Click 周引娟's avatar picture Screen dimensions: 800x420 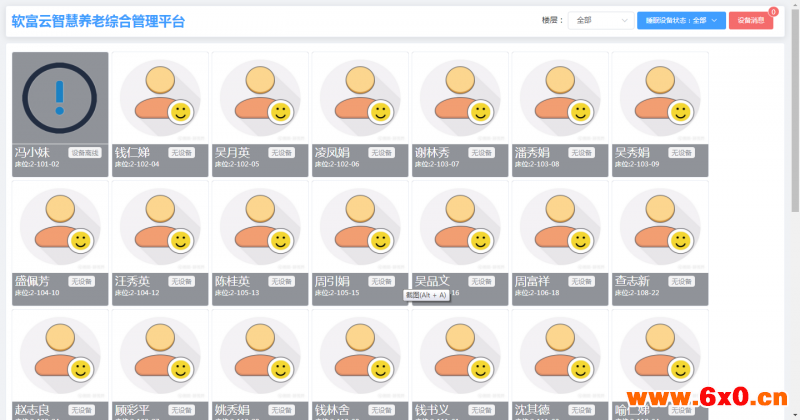360,227
